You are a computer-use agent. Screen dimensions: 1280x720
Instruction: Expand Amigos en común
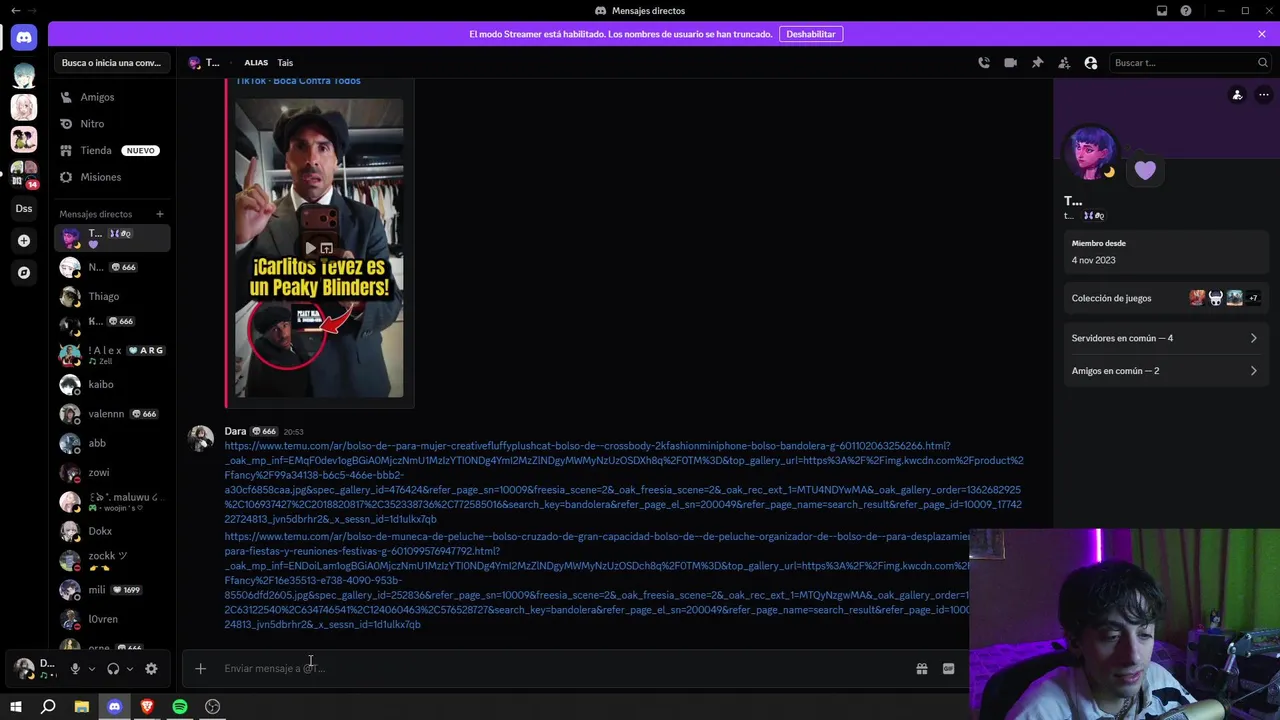tap(1166, 371)
